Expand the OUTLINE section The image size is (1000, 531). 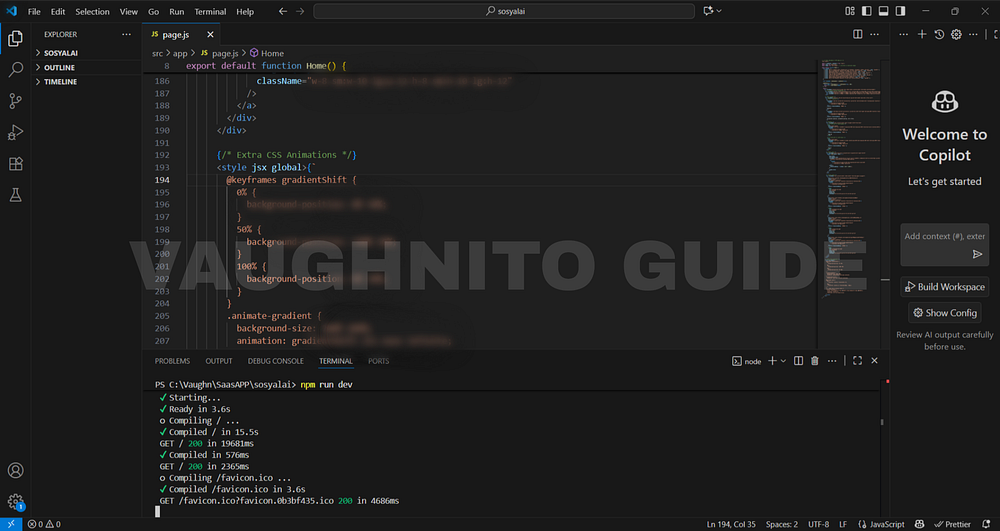pyautogui.click(x=86, y=67)
